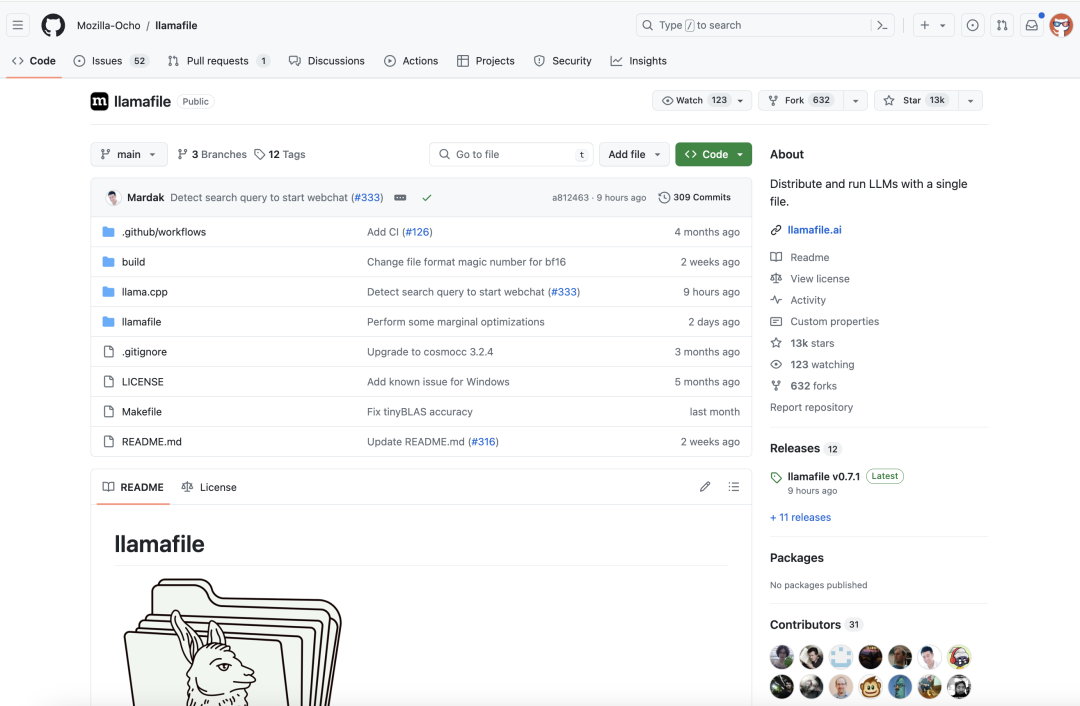Click Mardak's commit author avatar
This screenshot has height=706, width=1080.
tap(114, 198)
